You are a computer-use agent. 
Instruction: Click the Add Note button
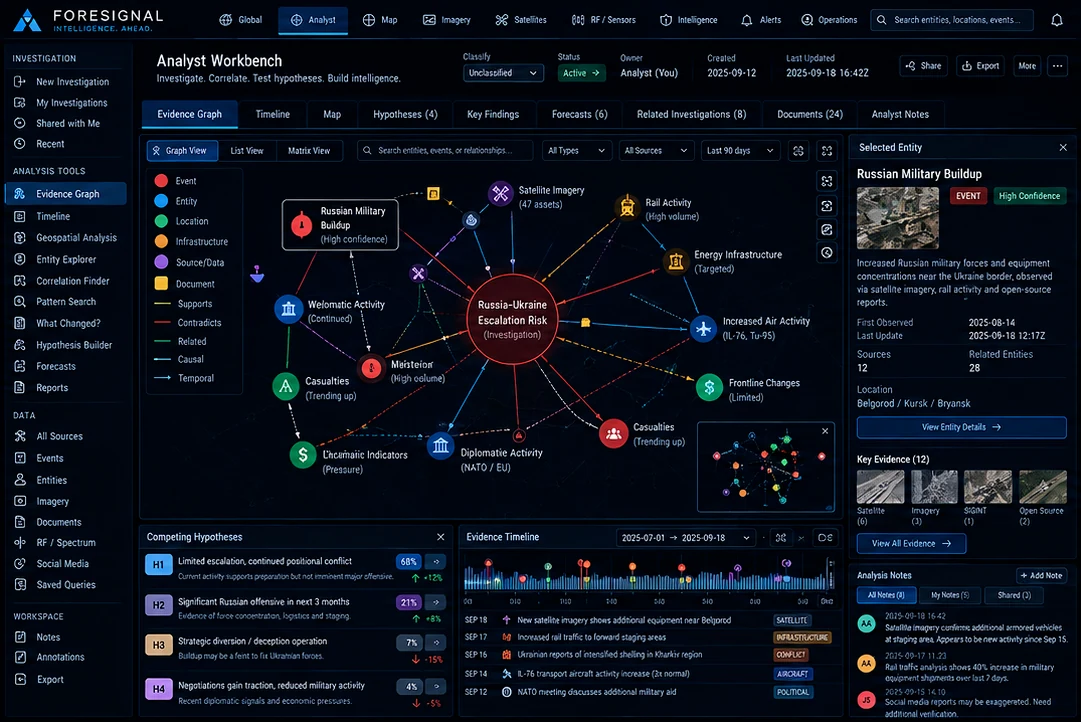tap(1041, 575)
